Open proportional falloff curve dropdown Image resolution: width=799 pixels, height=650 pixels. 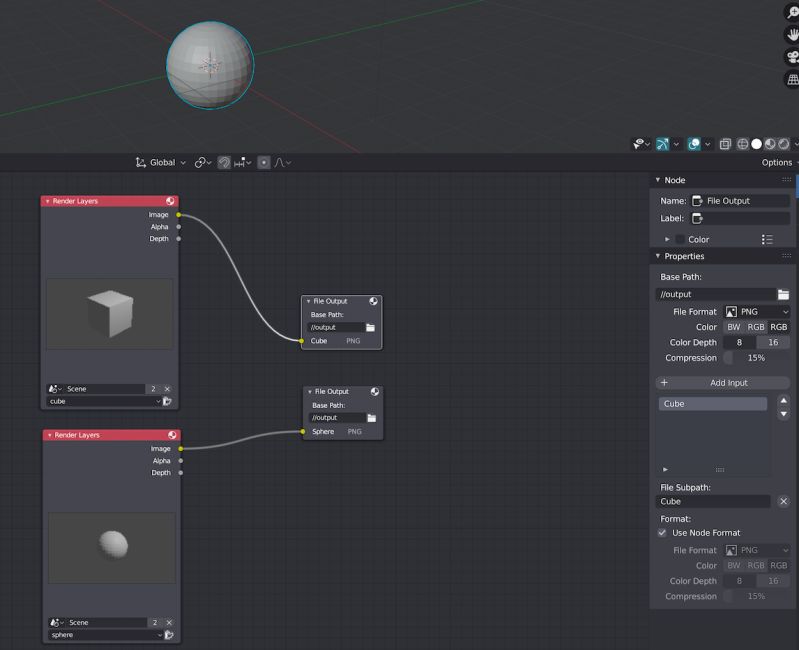tap(283, 162)
